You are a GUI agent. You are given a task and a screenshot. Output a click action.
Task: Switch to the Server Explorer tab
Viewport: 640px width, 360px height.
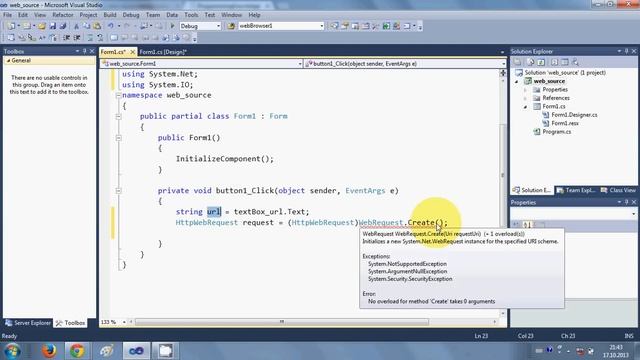point(28,323)
